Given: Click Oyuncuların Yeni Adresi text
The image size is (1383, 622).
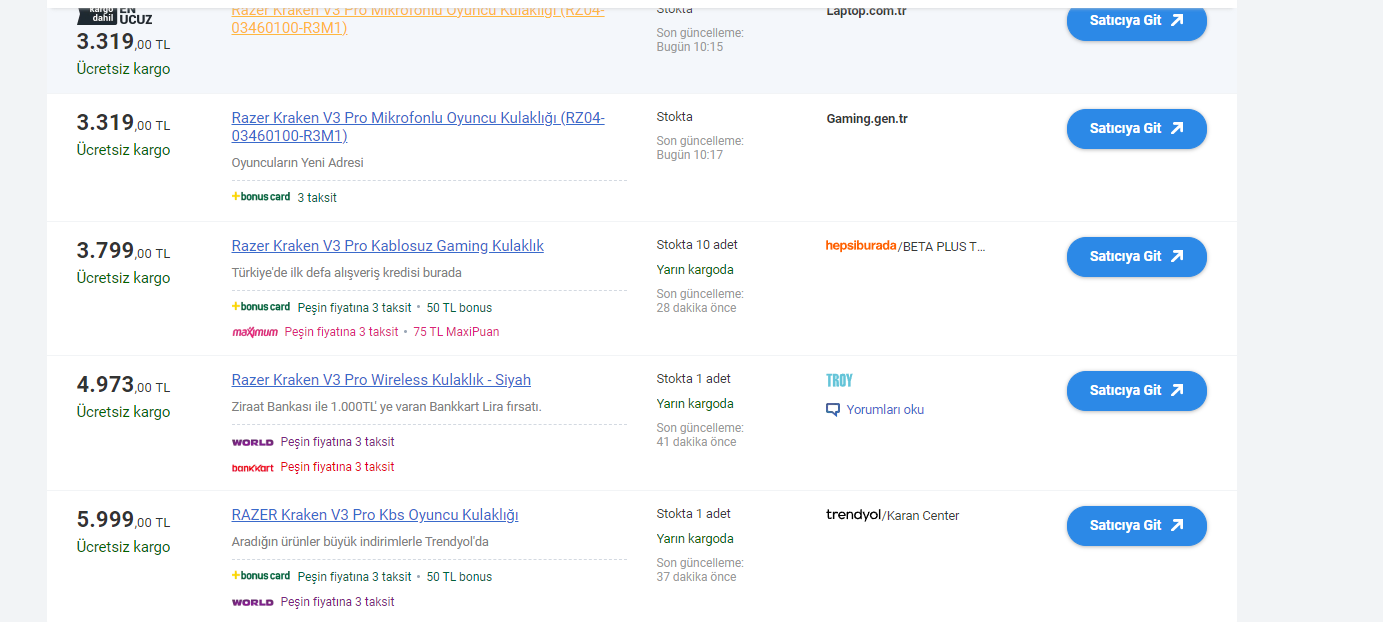Looking at the screenshot, I should [x=298, y=162].
